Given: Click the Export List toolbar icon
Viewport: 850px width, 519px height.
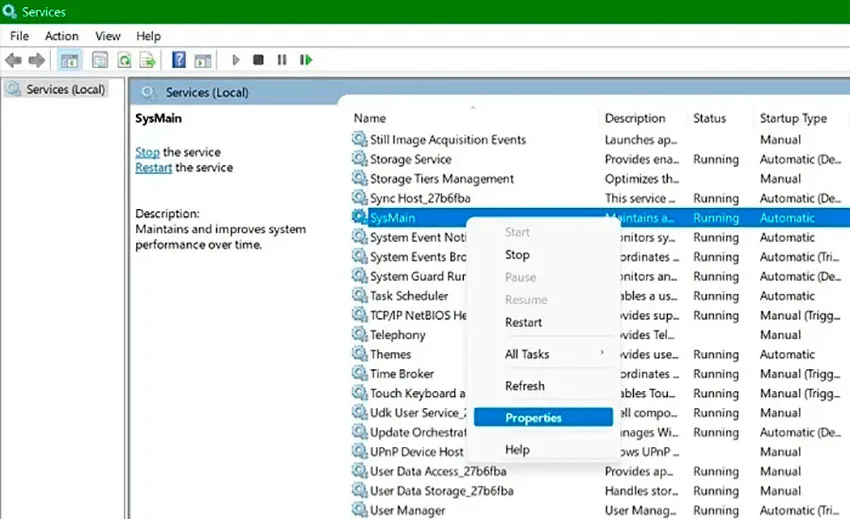Looking at the screenshot, I should (x=147, y=60).
